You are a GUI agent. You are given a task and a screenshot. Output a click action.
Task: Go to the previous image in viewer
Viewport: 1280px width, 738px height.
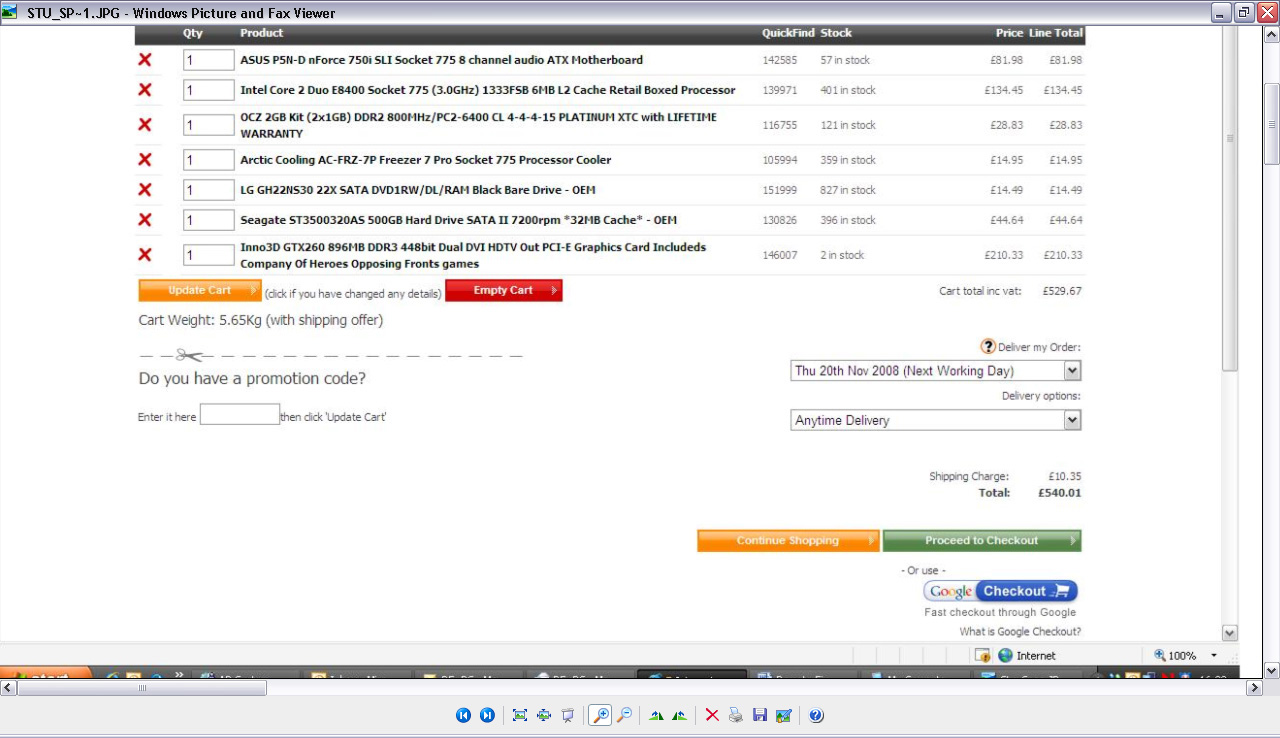click(463, 715)
